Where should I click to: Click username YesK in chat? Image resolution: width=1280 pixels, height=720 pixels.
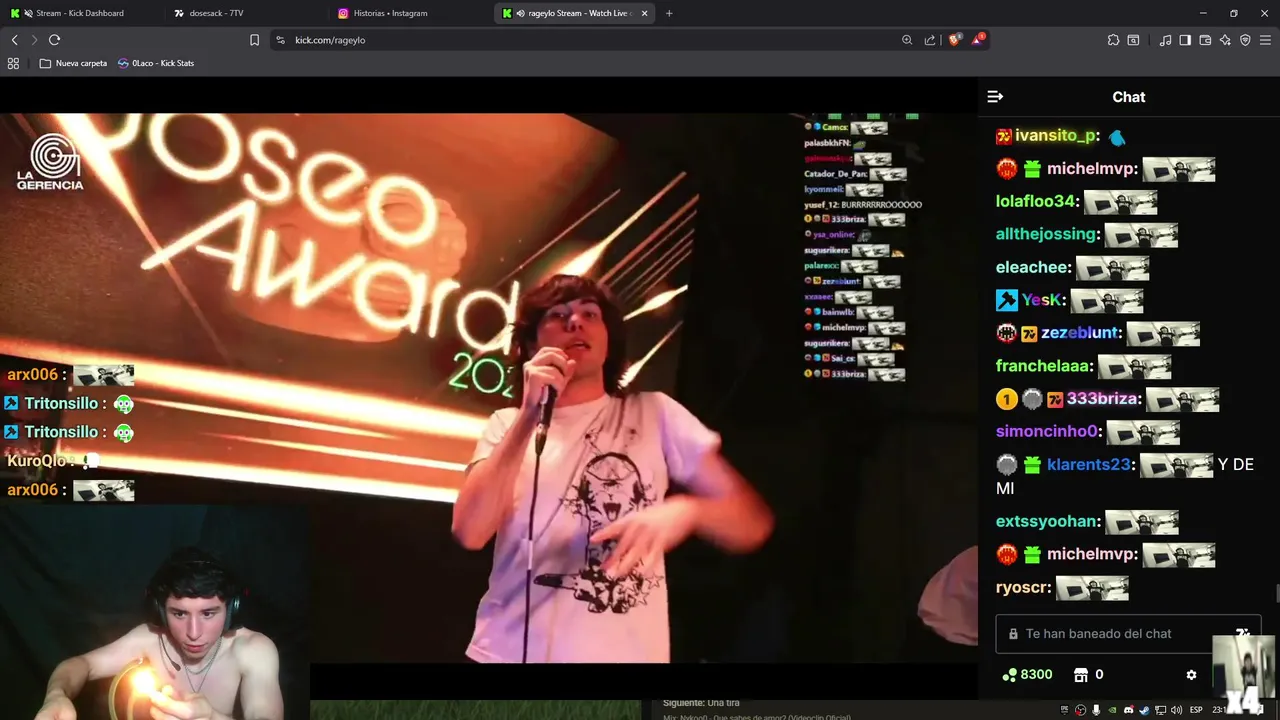coord(1043,300)
